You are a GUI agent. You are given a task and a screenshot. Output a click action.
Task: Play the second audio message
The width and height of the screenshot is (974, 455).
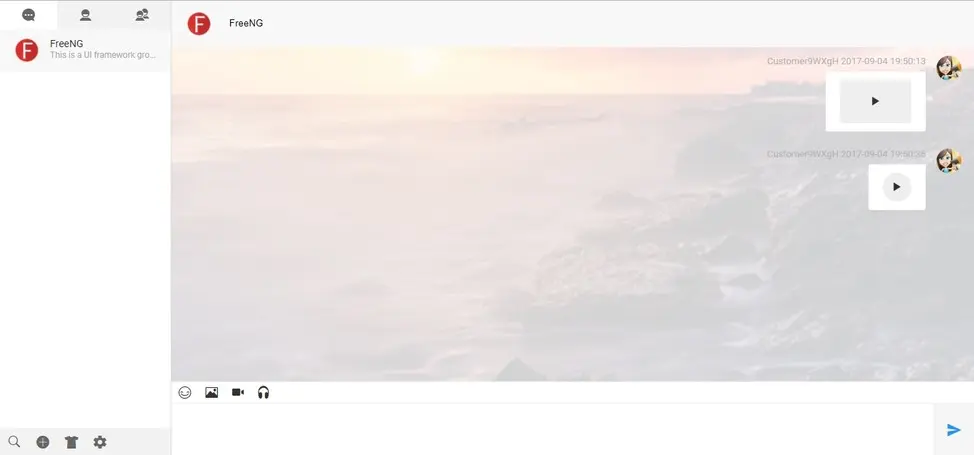tap(896, 186)
